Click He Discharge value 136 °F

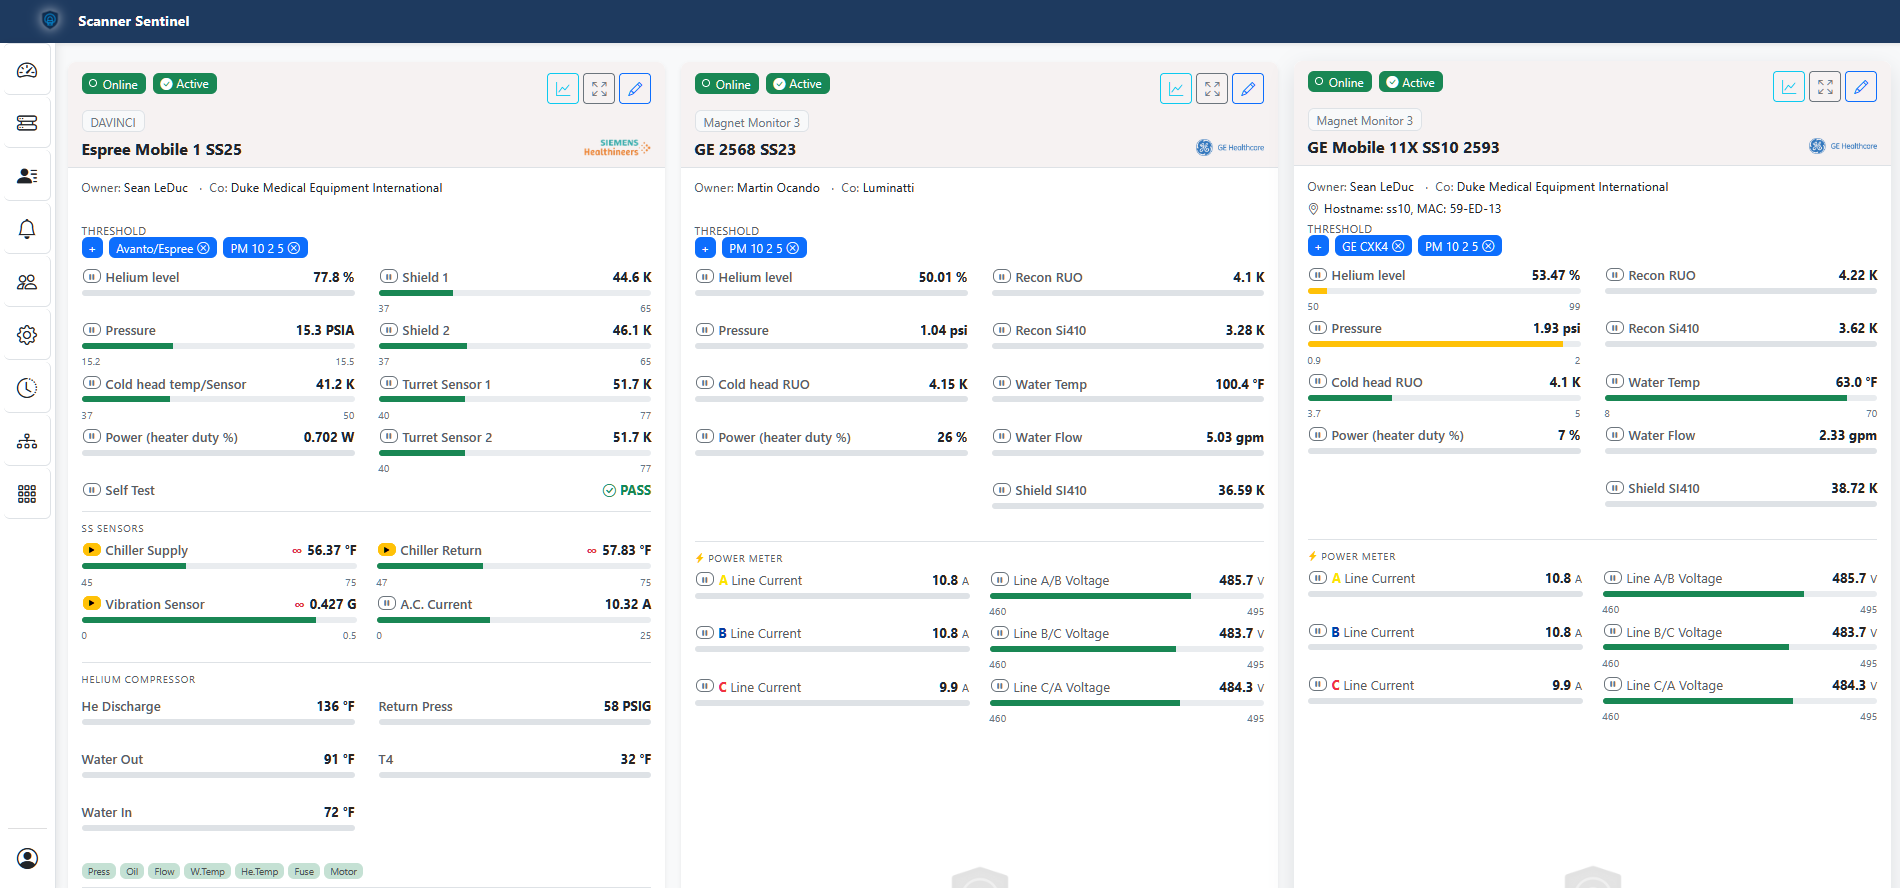336,706
